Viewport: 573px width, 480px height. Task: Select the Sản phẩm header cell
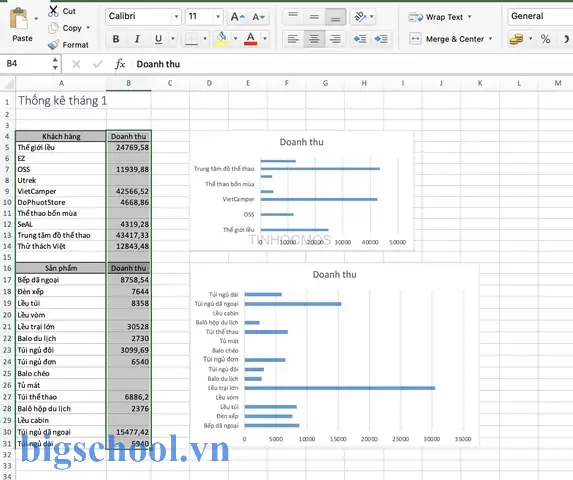61,268
